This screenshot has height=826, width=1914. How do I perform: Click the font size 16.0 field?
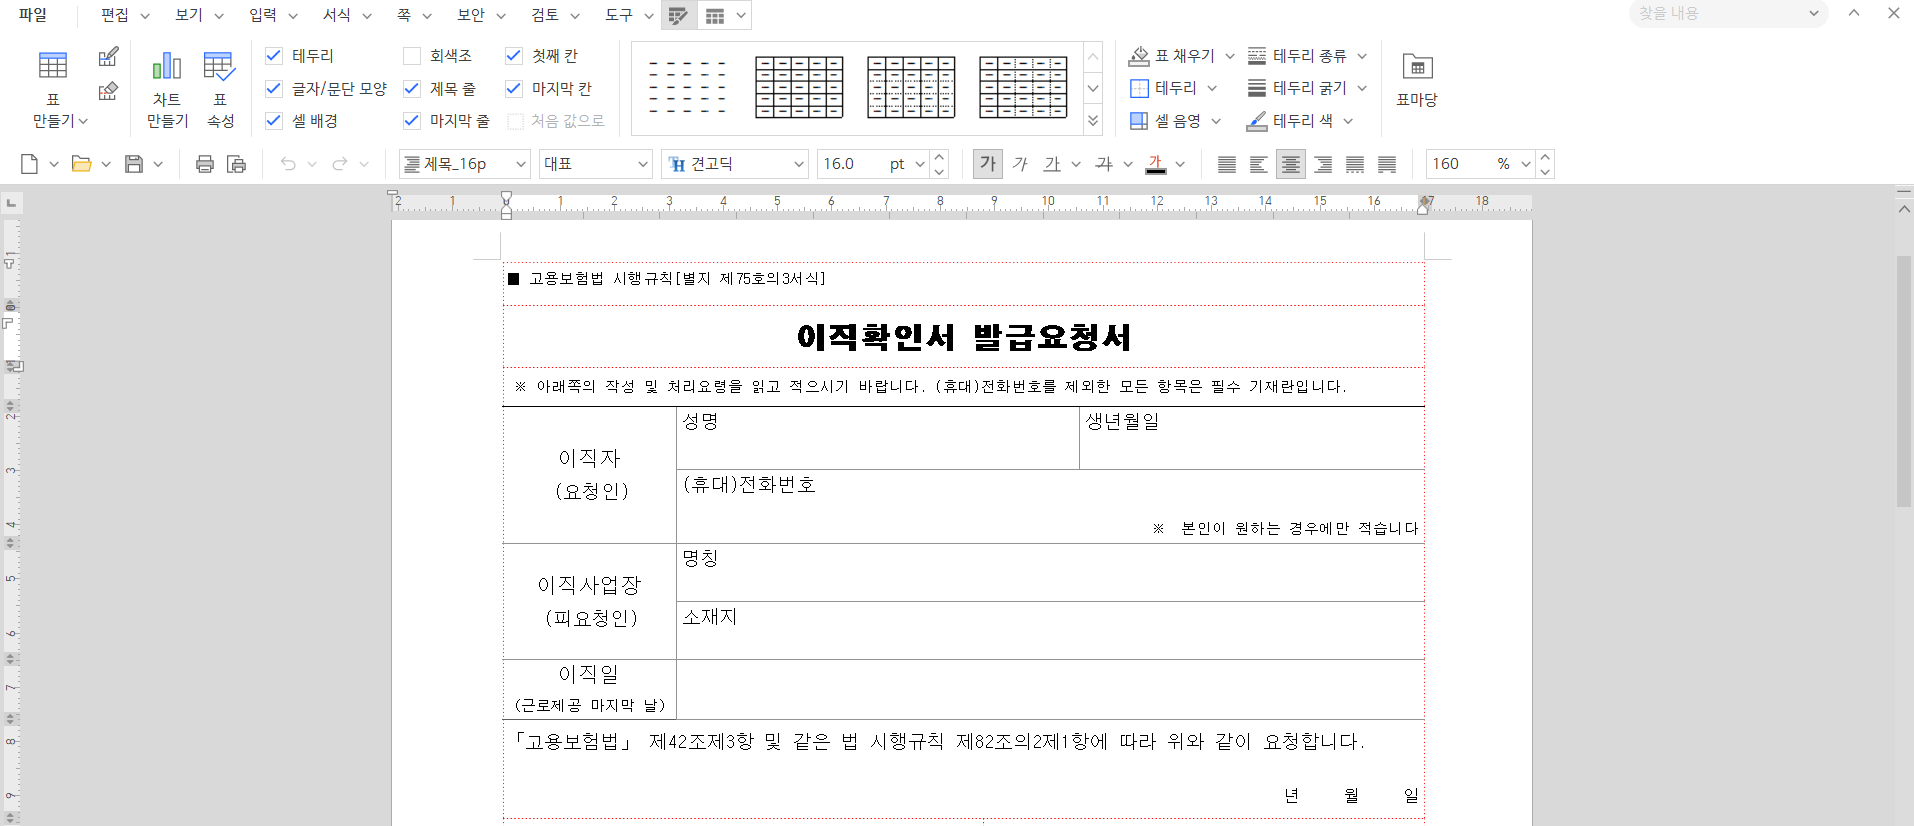(x=850, y=164)
